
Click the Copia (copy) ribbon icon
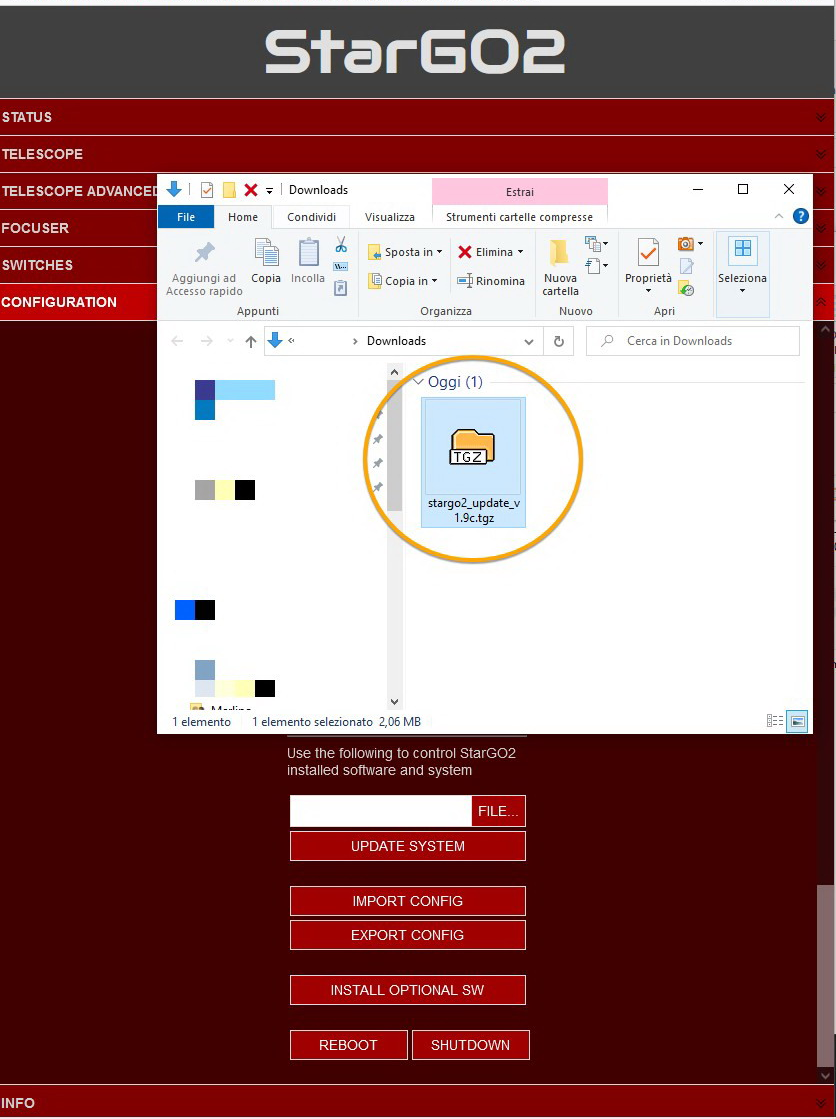pos(266,253)
